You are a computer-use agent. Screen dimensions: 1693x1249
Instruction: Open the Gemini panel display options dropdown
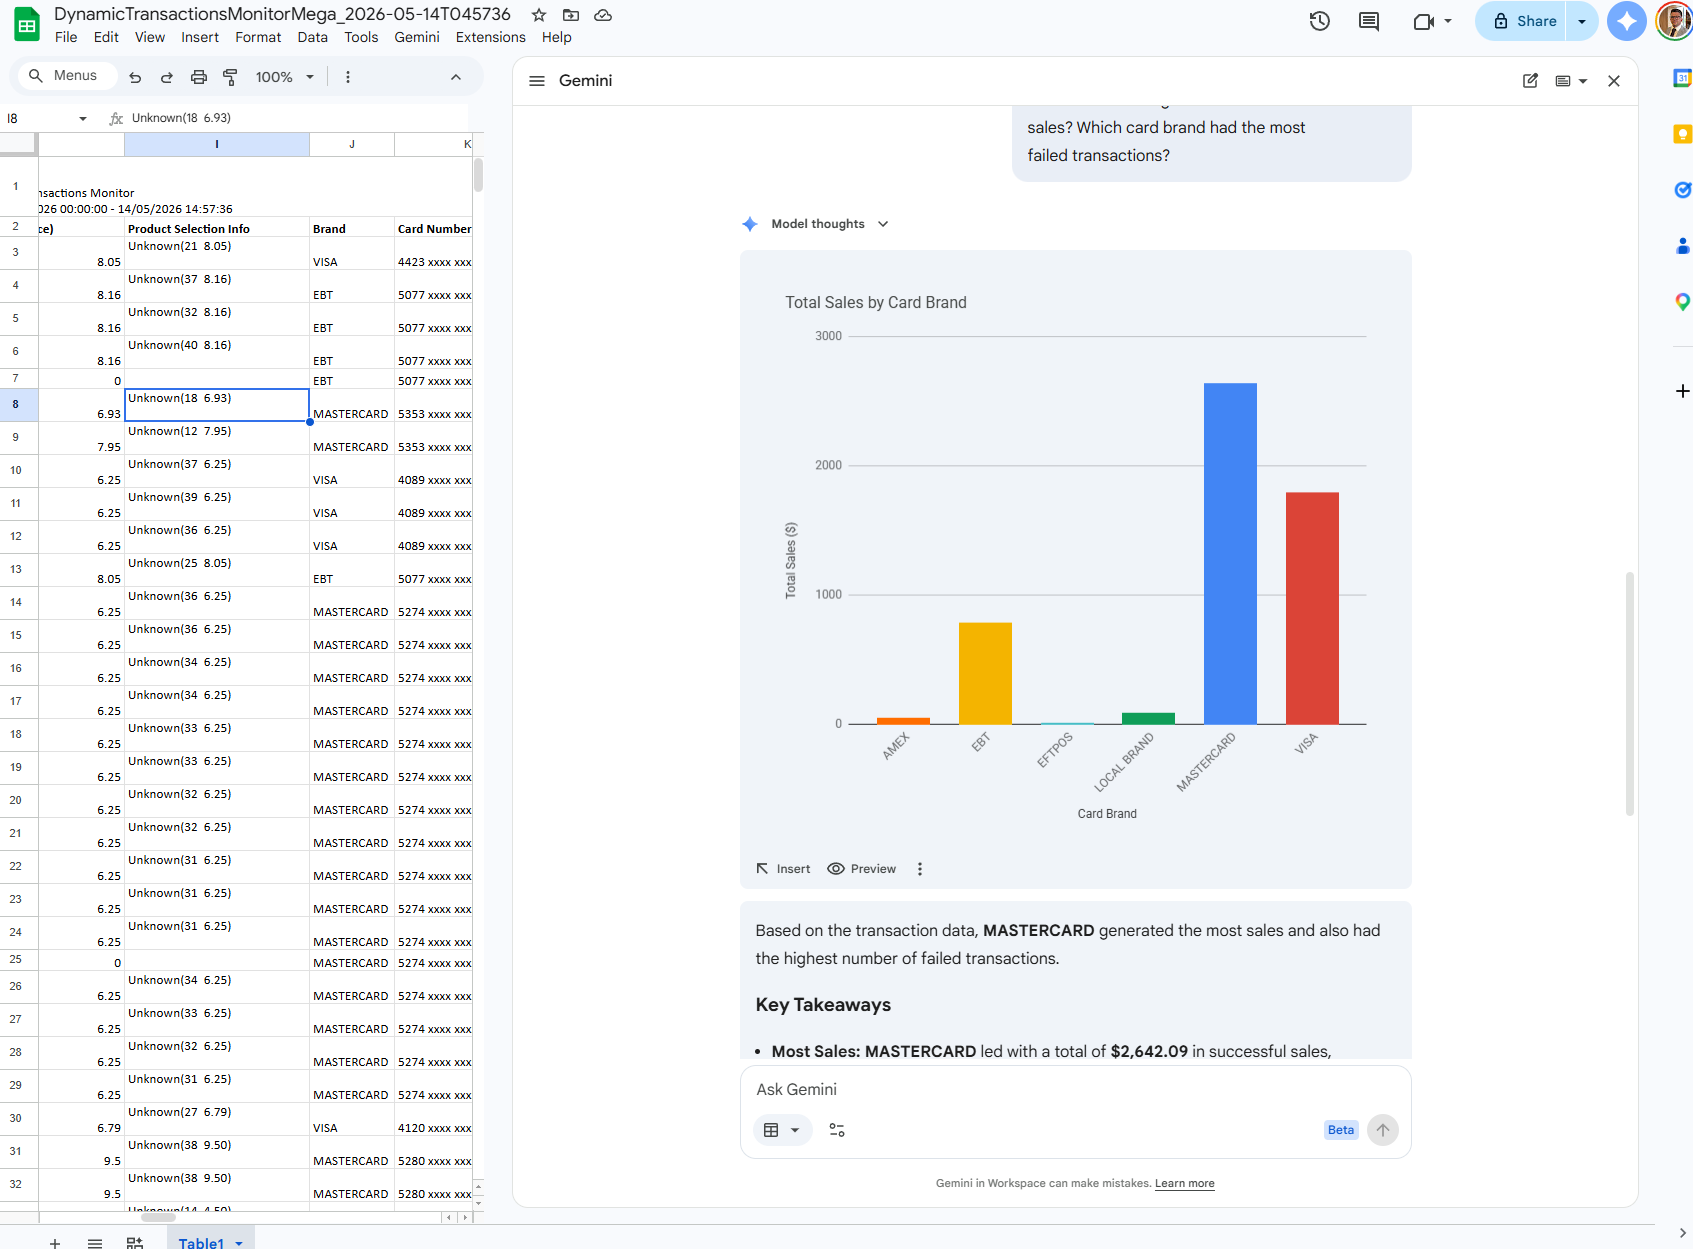(x=1571, y=81)
